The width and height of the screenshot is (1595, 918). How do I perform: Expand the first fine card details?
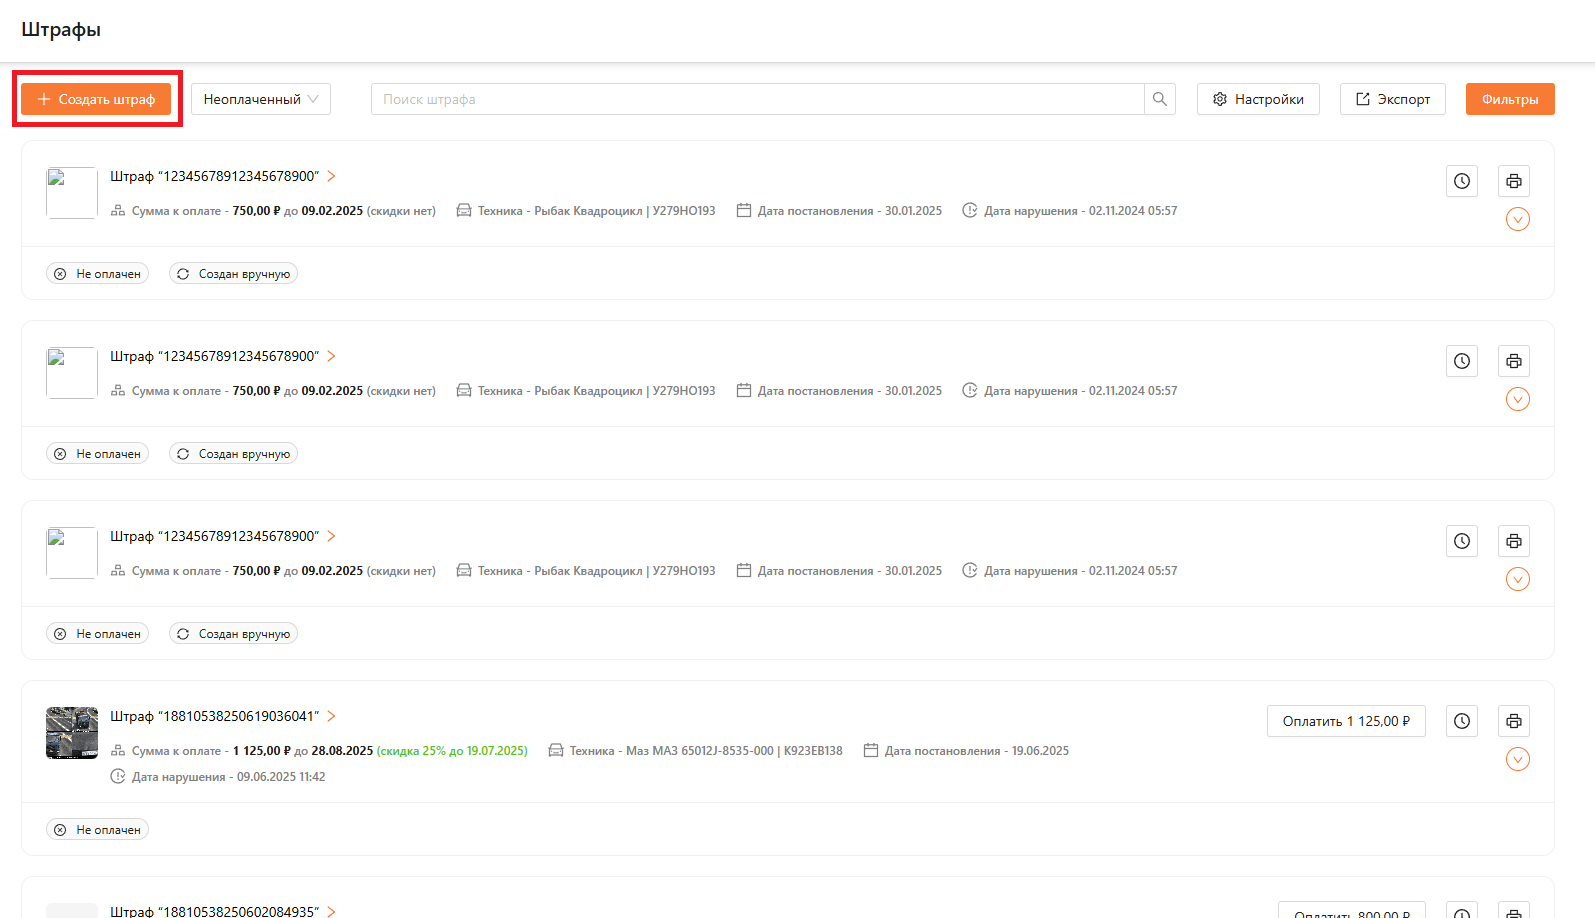coord(1517,219)
